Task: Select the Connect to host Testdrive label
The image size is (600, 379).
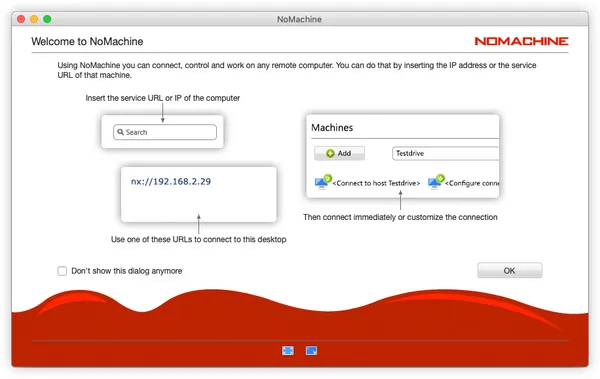Action: point(376,183)
